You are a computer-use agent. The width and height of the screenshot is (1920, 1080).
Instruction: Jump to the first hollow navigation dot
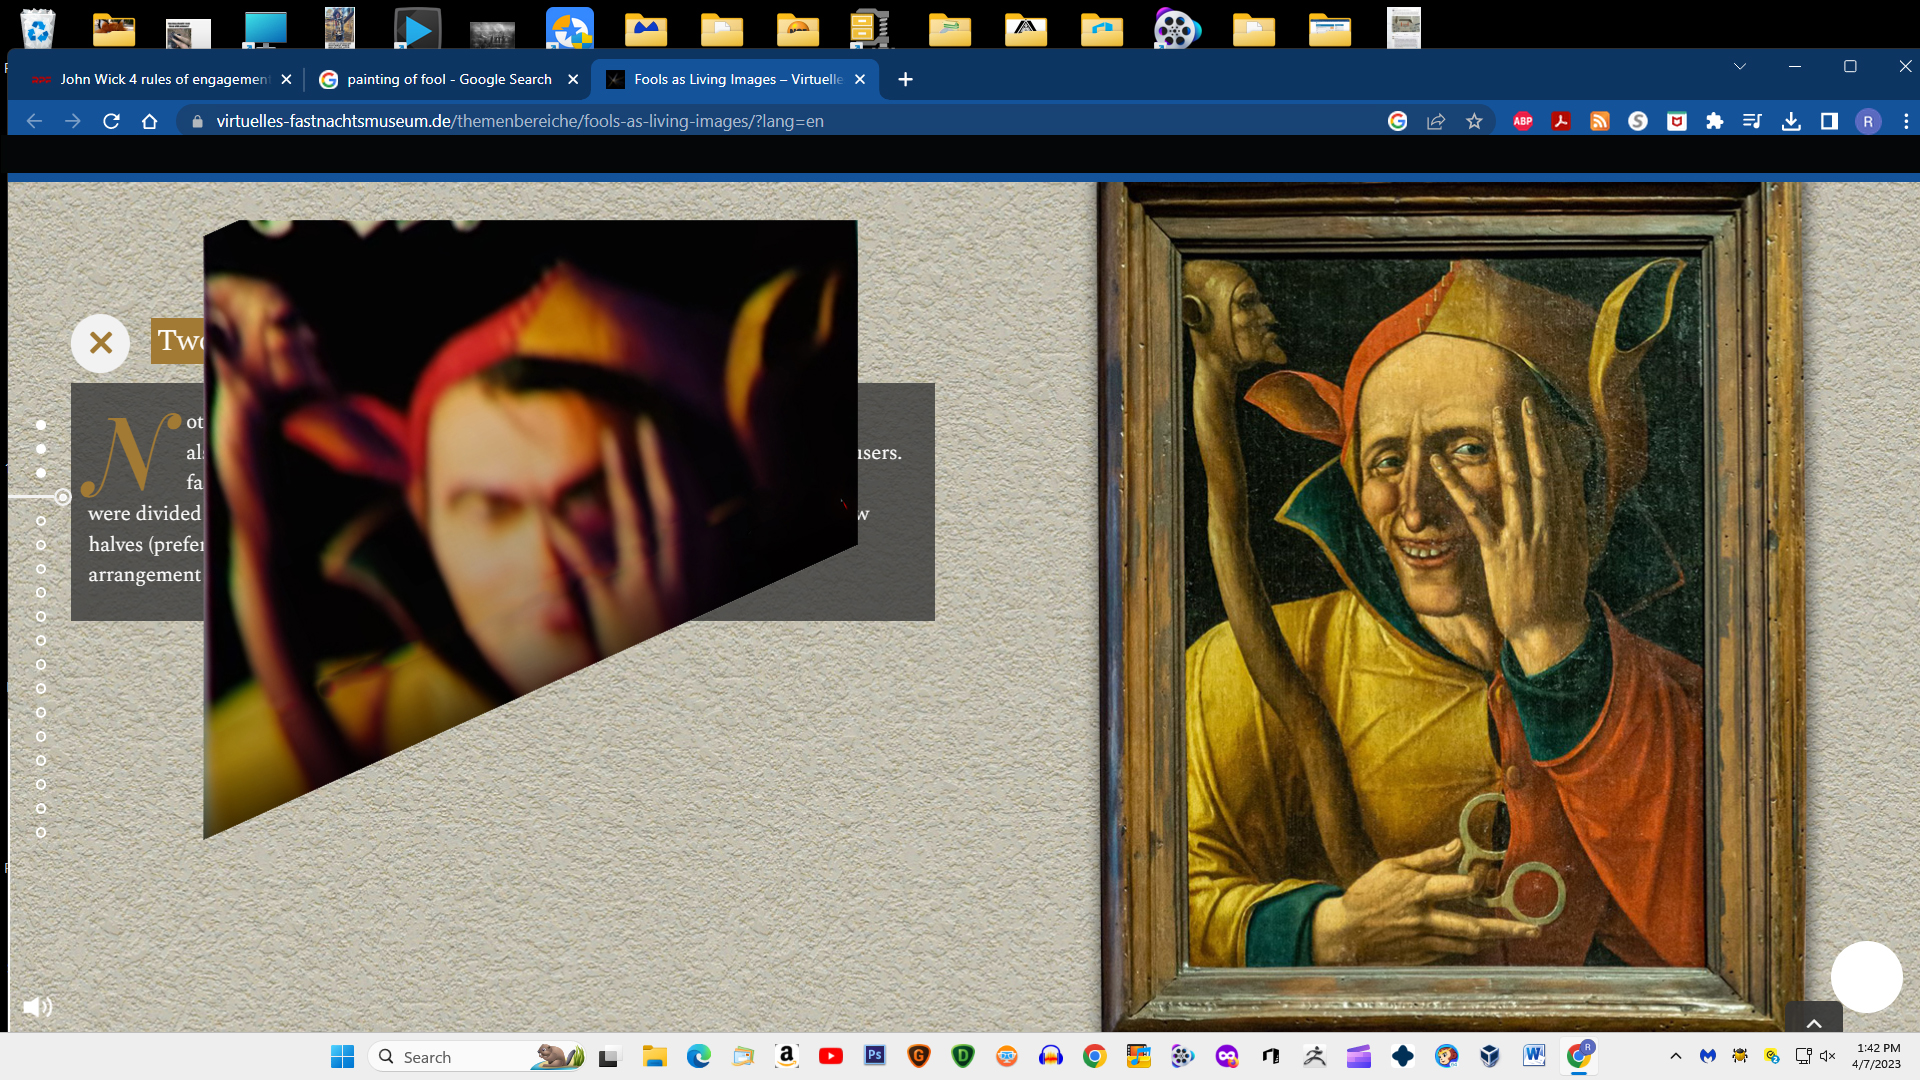[41, 521]
